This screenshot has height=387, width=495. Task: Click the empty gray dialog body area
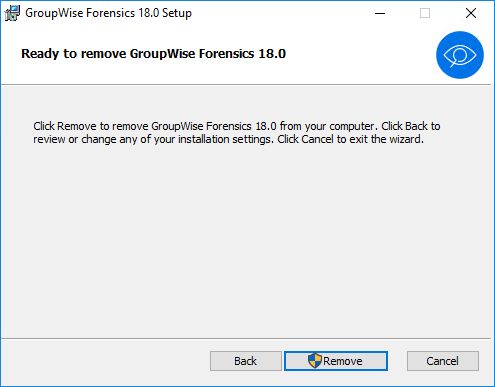pos(246,240)
